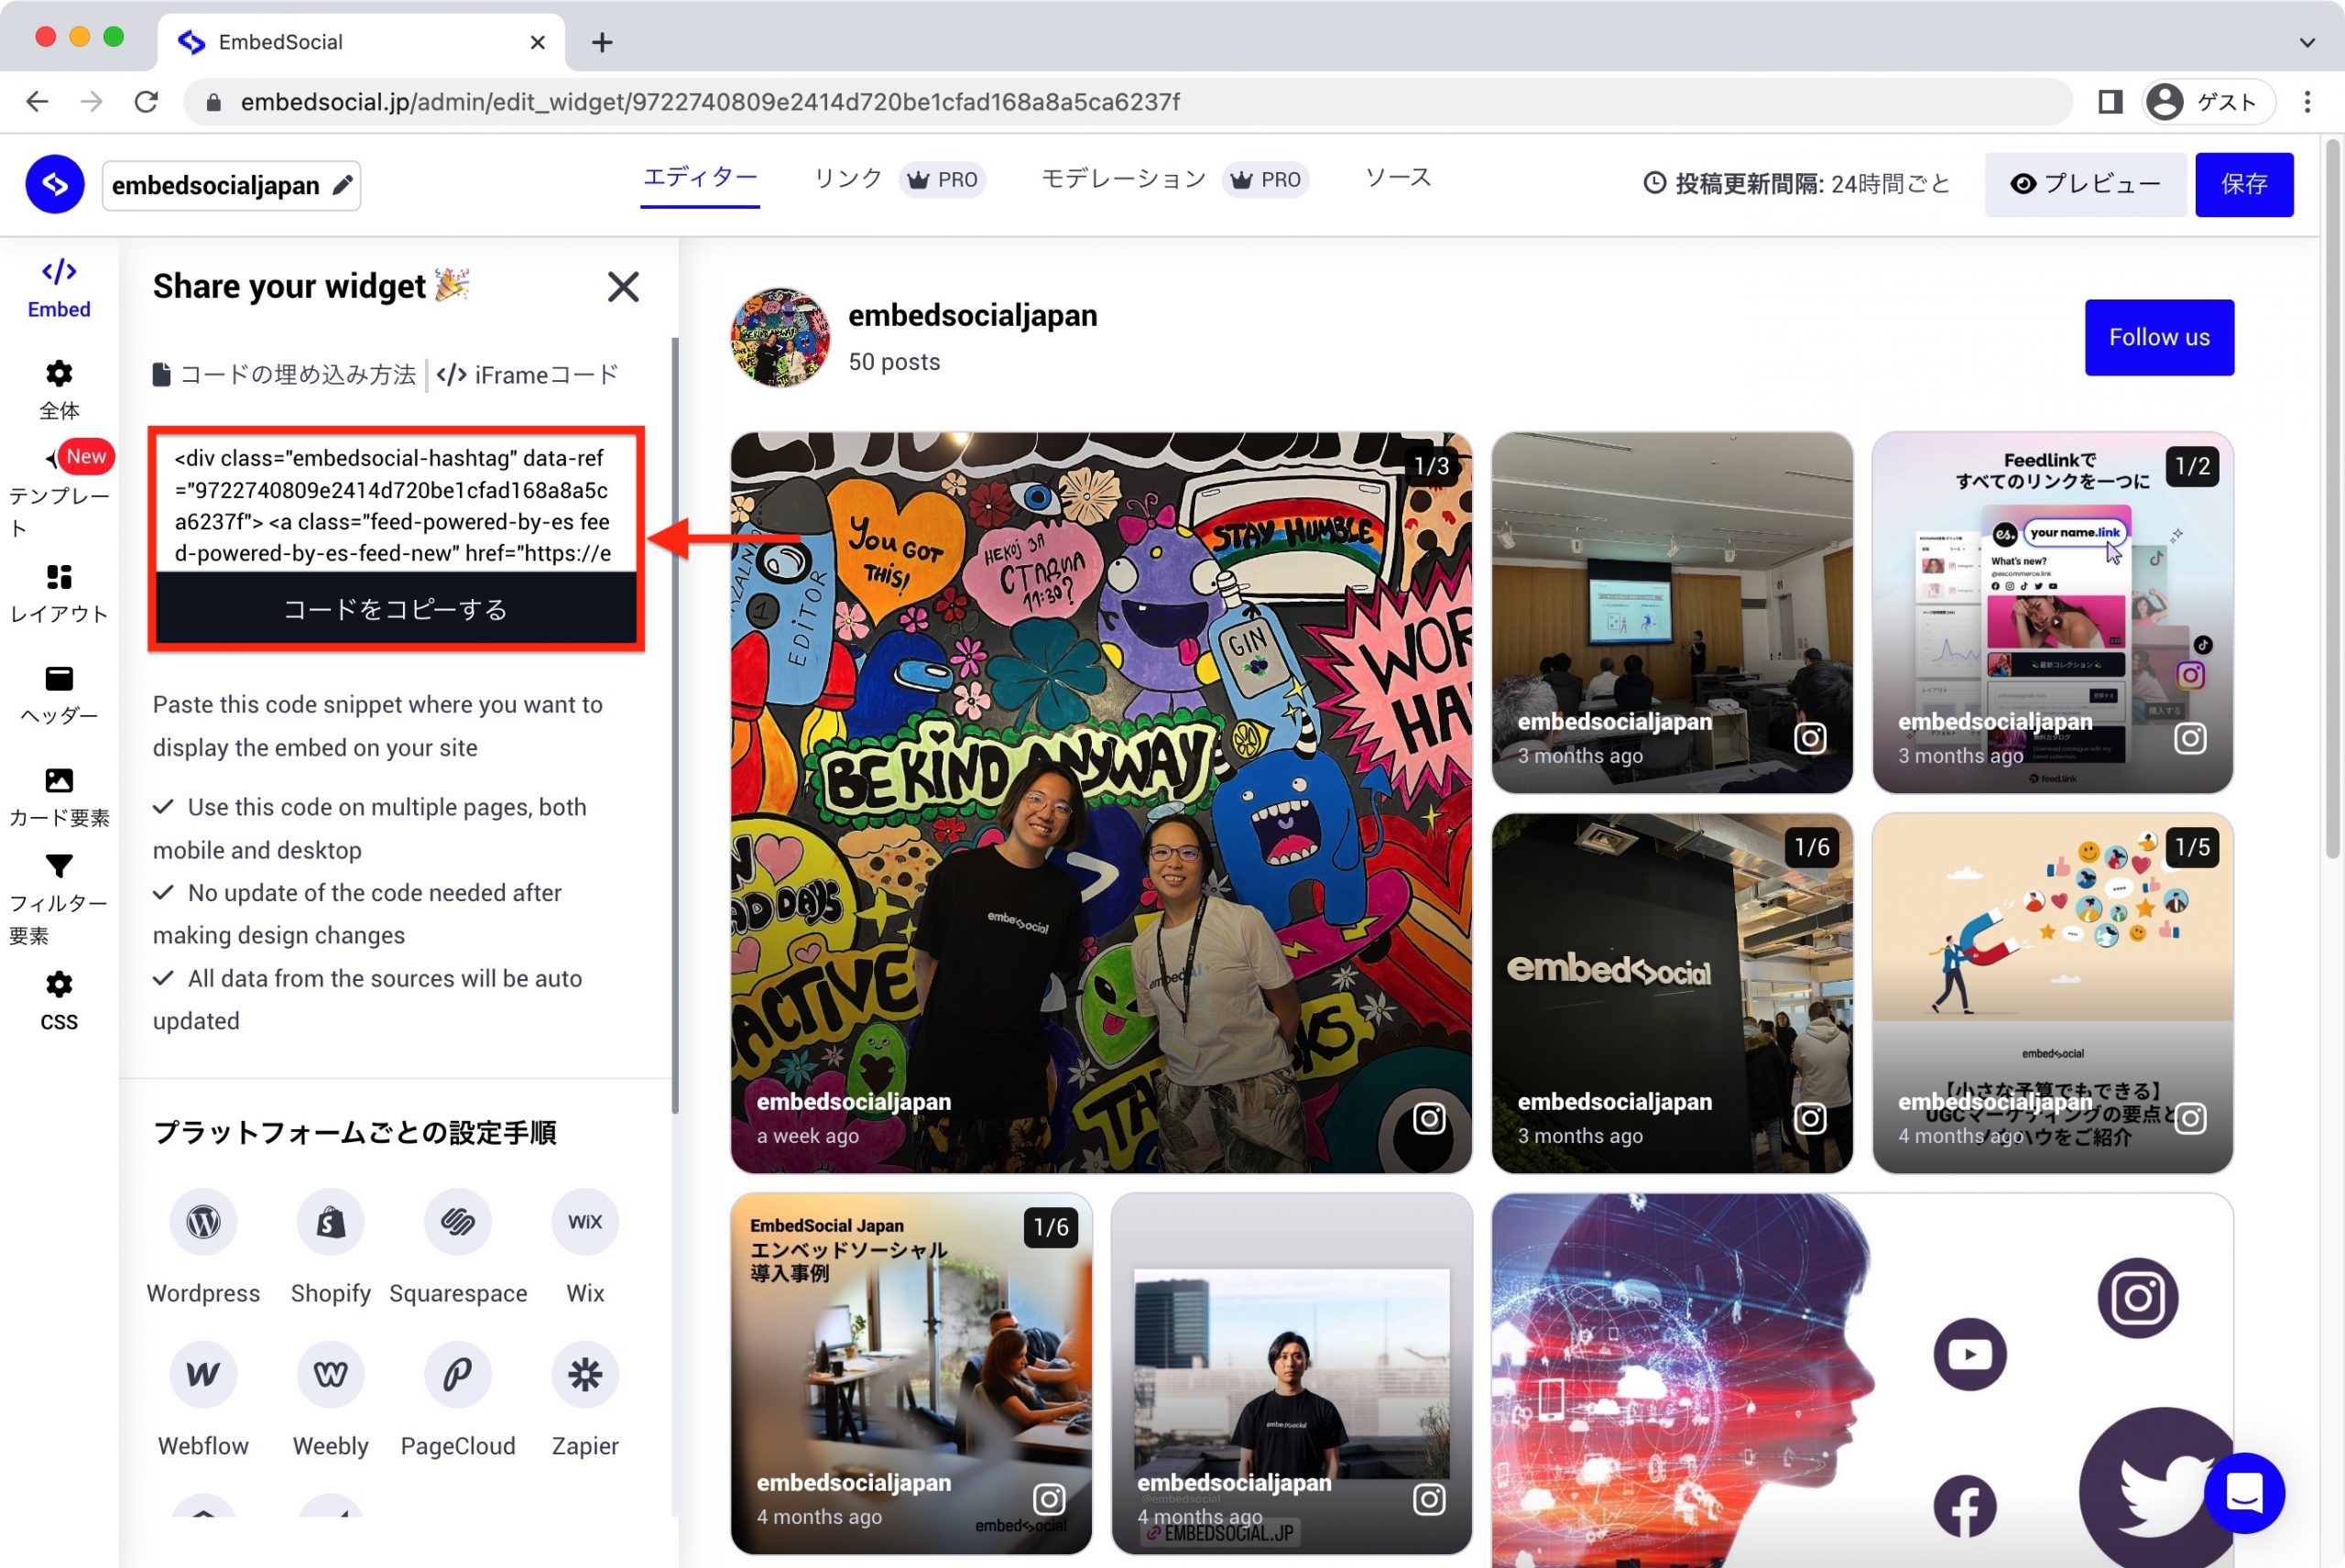Go back in browser history
This screenshot has width=2345, height=1568.
[x=37, y=102]
